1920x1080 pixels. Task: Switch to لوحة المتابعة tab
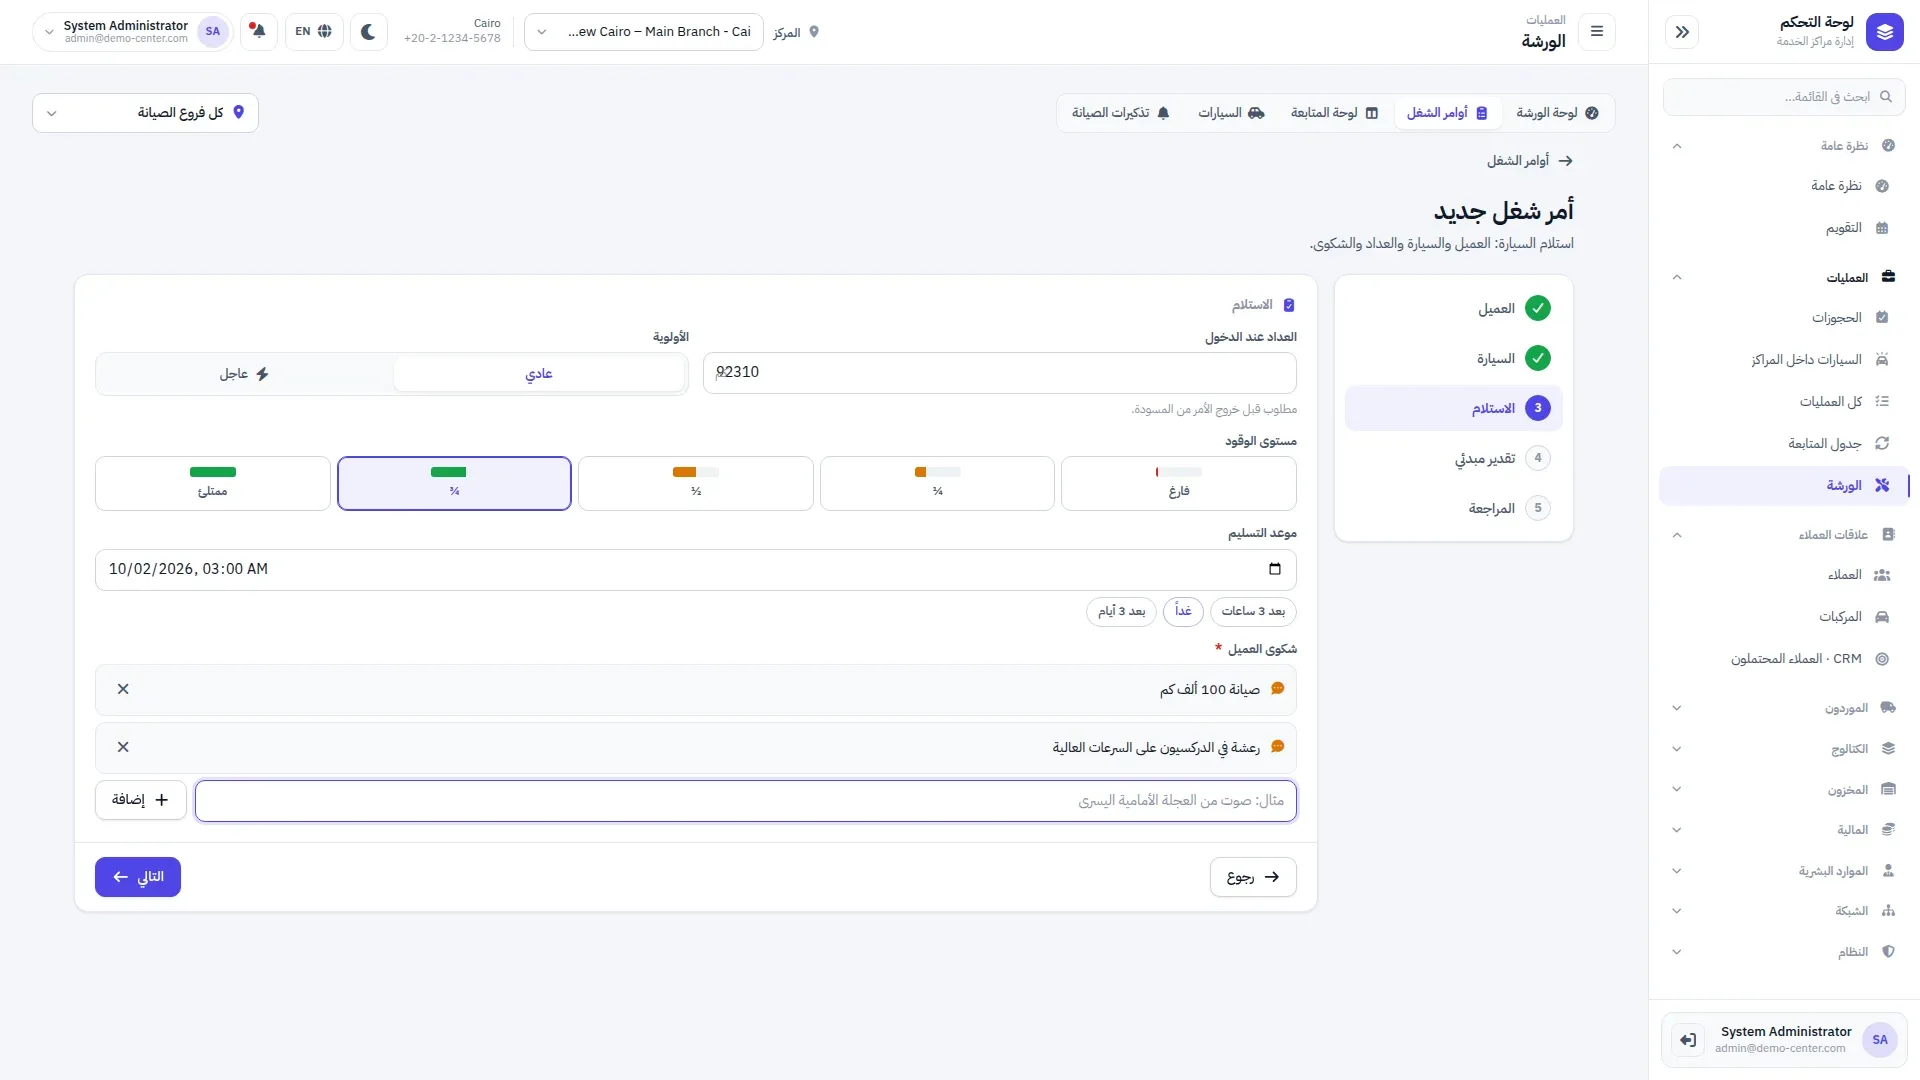coord(1334,113)
